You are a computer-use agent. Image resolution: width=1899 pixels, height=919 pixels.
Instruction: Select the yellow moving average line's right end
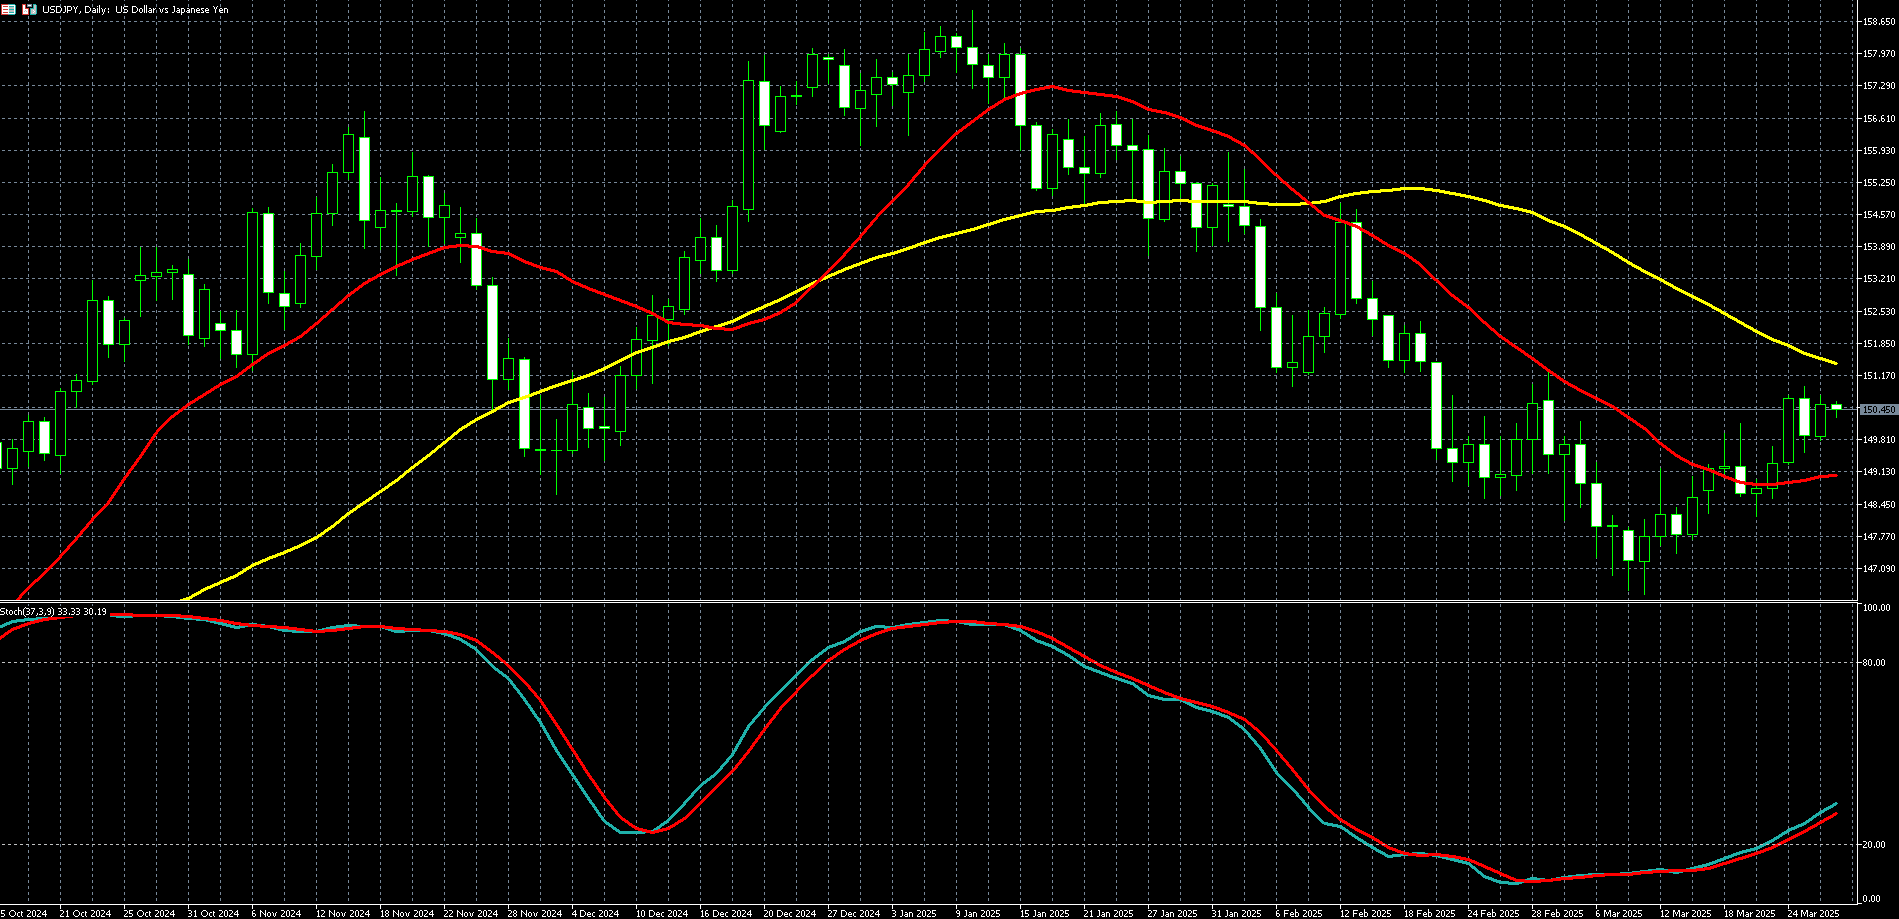point(1835,362)
